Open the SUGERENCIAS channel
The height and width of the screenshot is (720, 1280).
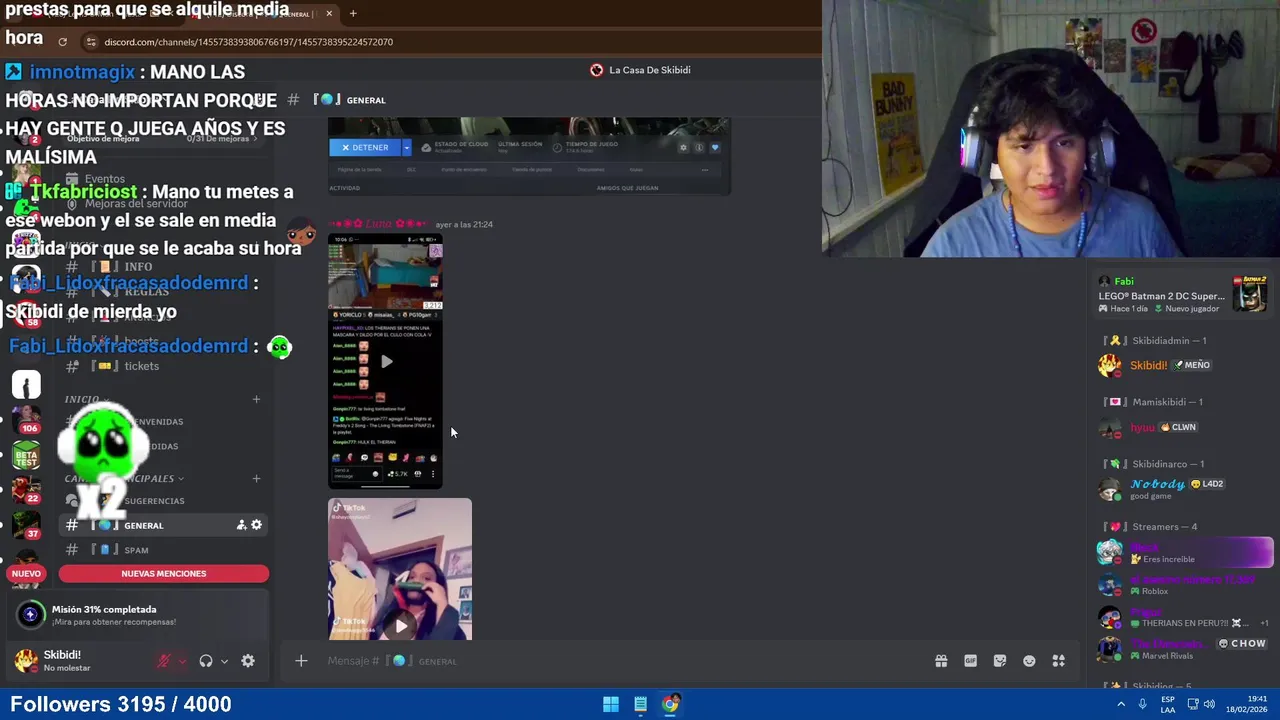tap(164, 501)
